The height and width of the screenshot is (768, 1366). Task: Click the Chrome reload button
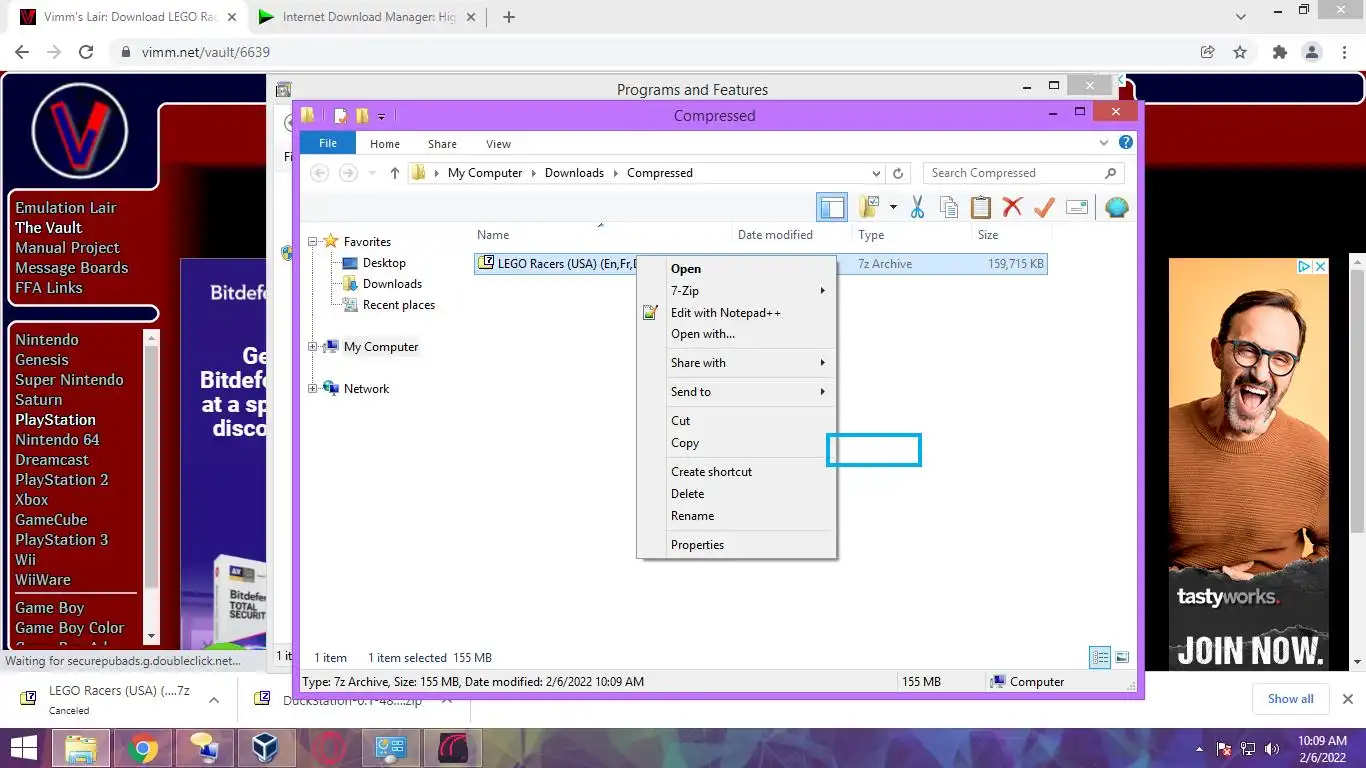click(x=86, y=52)
